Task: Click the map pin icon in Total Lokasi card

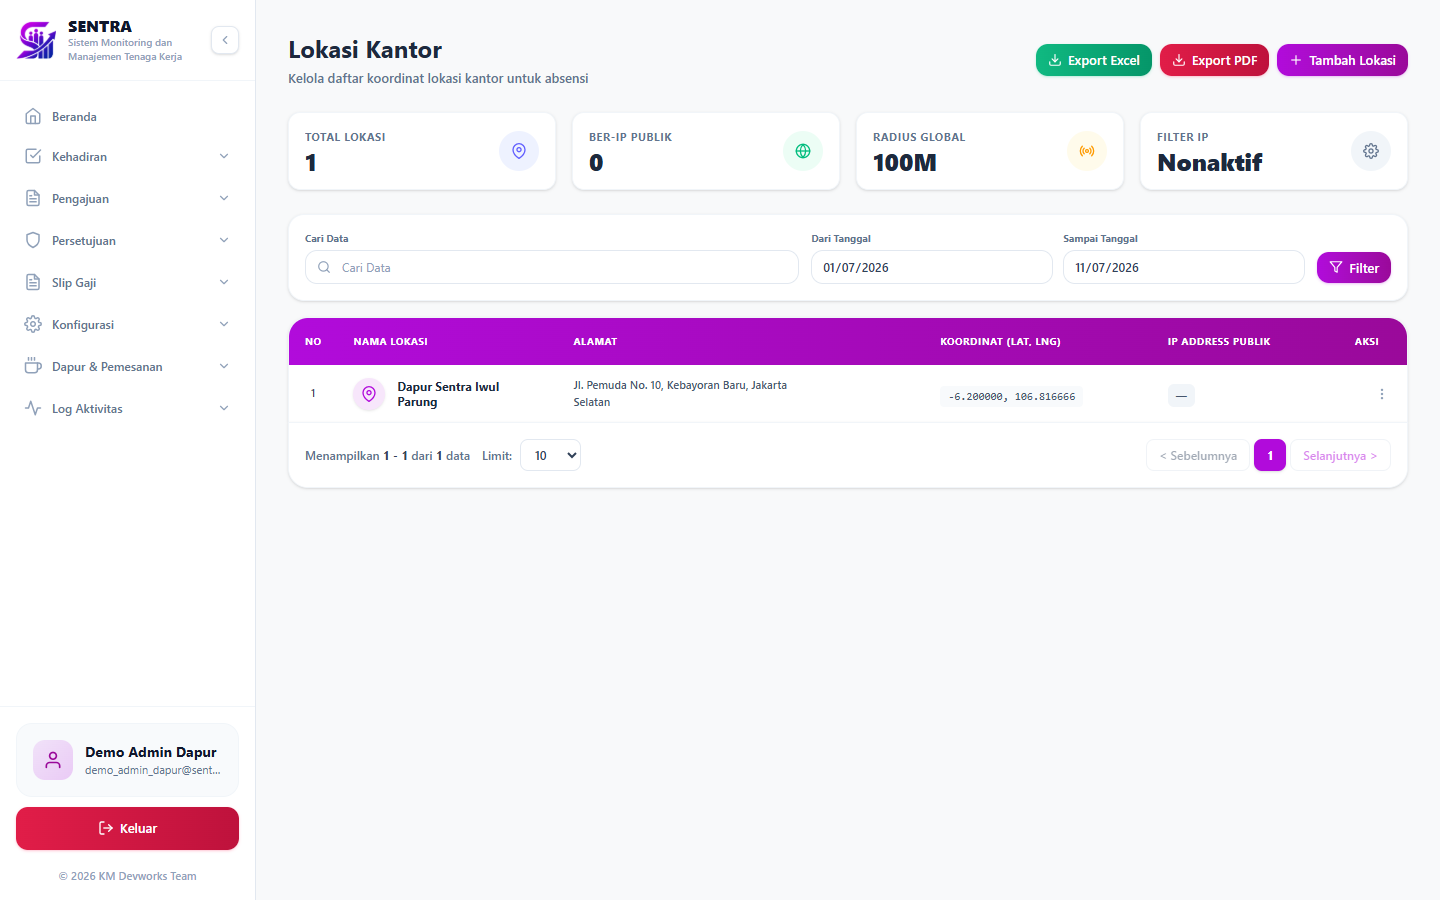Action: point(519,151)
